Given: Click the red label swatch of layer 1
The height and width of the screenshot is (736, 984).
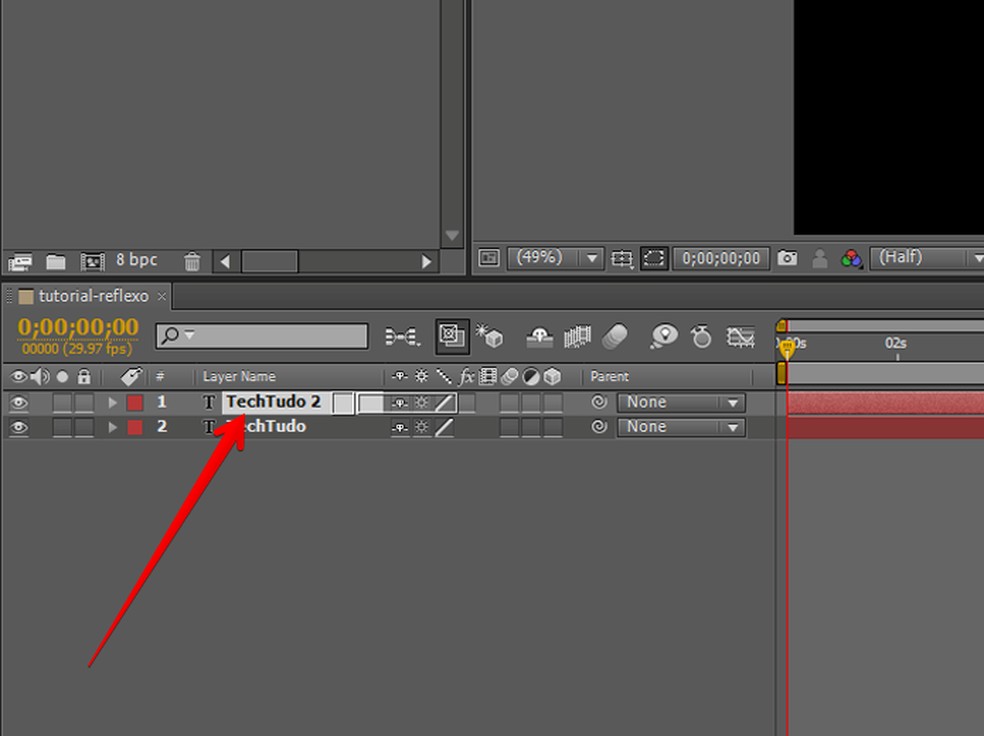Looking at the screenshot, I should point(135,402).
